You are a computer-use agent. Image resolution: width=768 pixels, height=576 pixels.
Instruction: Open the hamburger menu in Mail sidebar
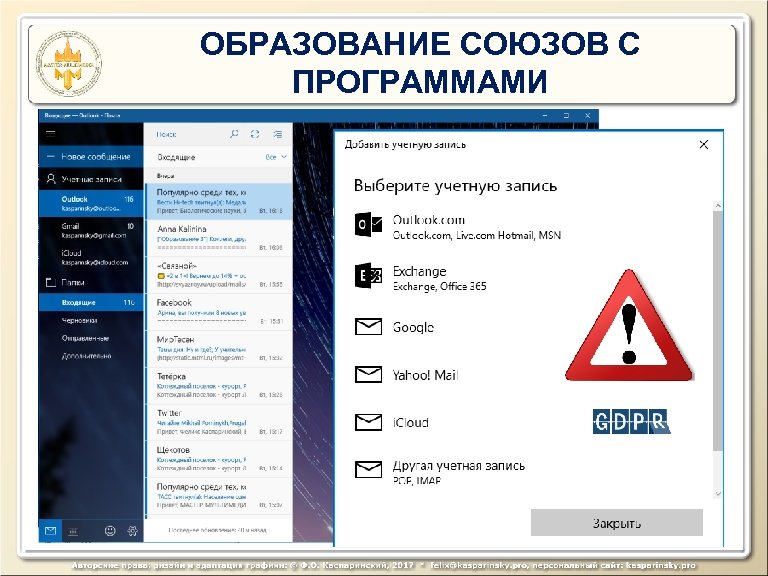click(50, 133)
